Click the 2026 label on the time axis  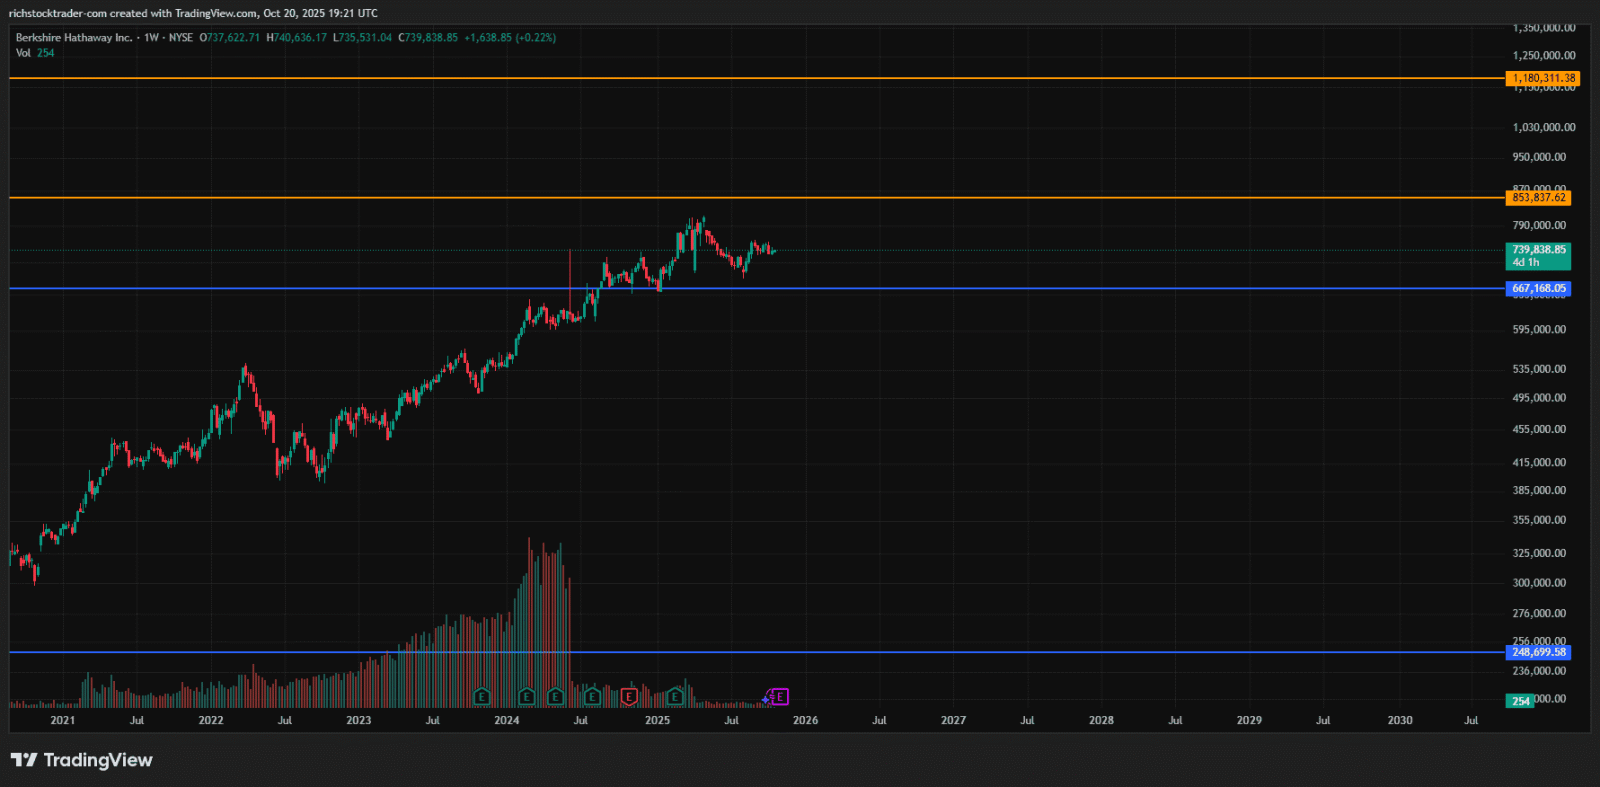point(805,720)
